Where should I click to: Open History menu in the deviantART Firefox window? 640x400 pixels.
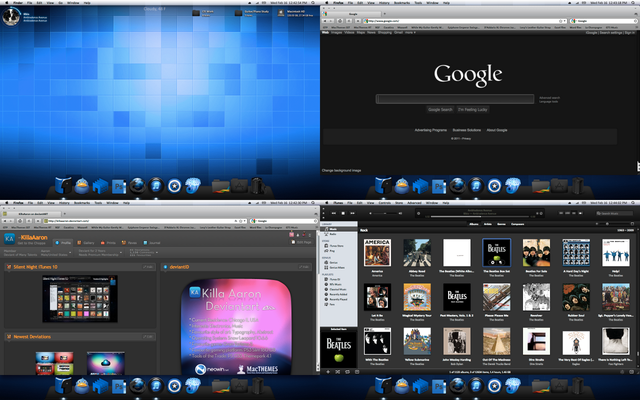64,202
